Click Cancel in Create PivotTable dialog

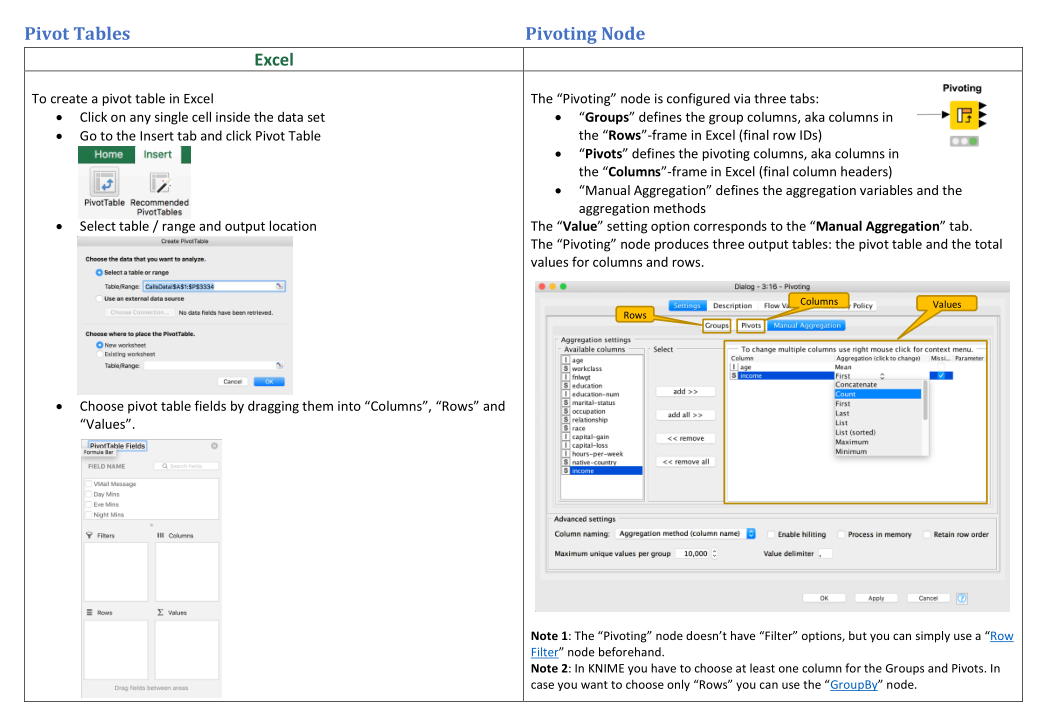(232, 381)
